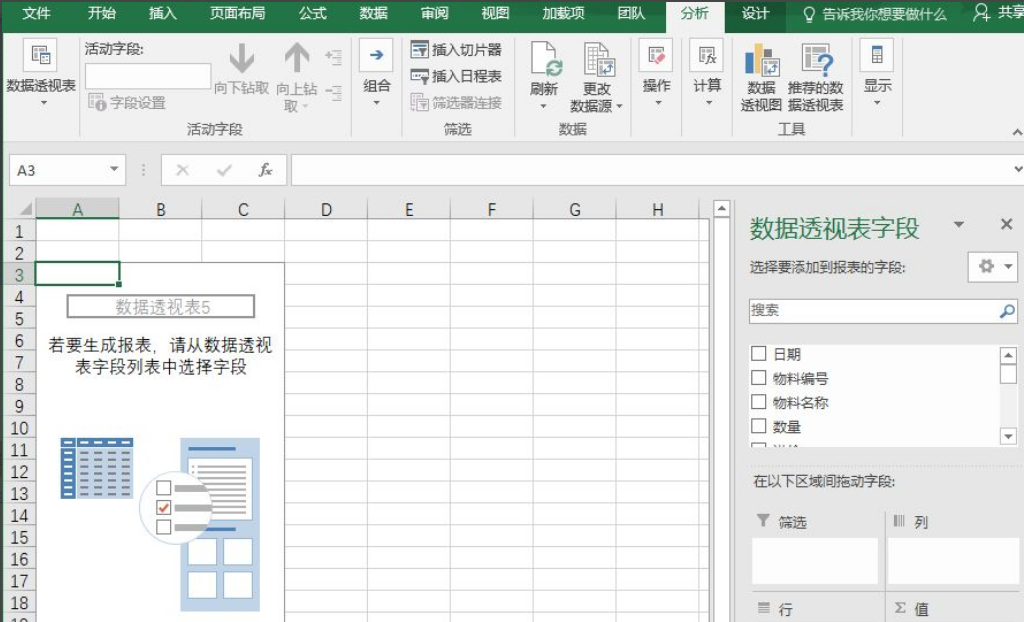
Task: Click the 数据透视图 (PivotChart) icon
Action: (x=761, y=59)
